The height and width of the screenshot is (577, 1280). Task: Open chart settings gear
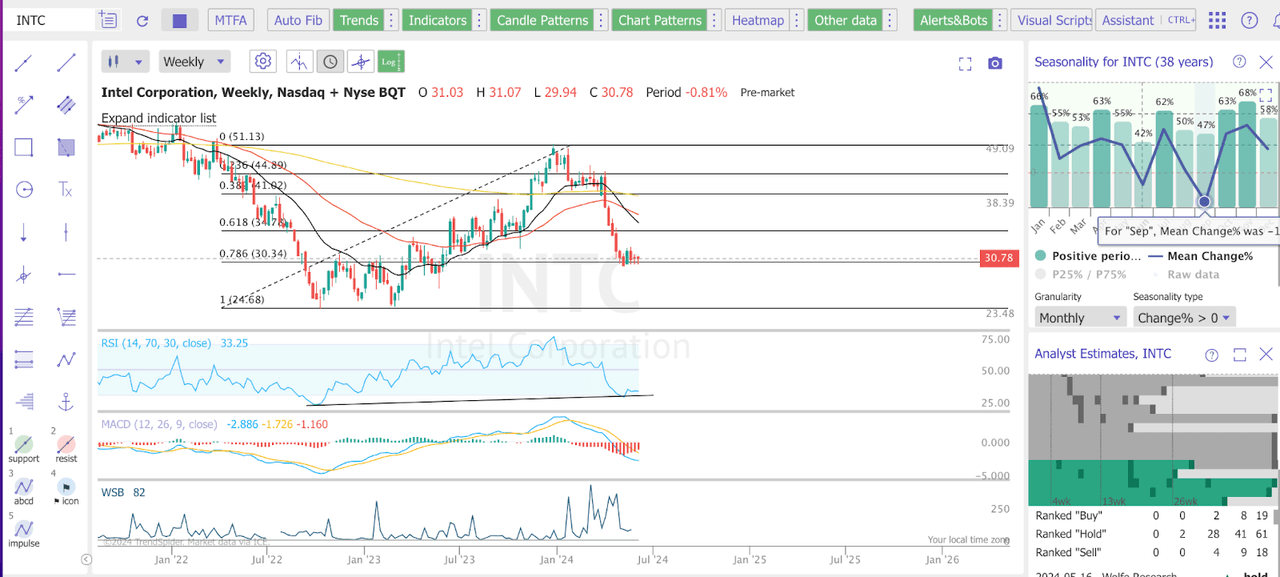point(263,62)
